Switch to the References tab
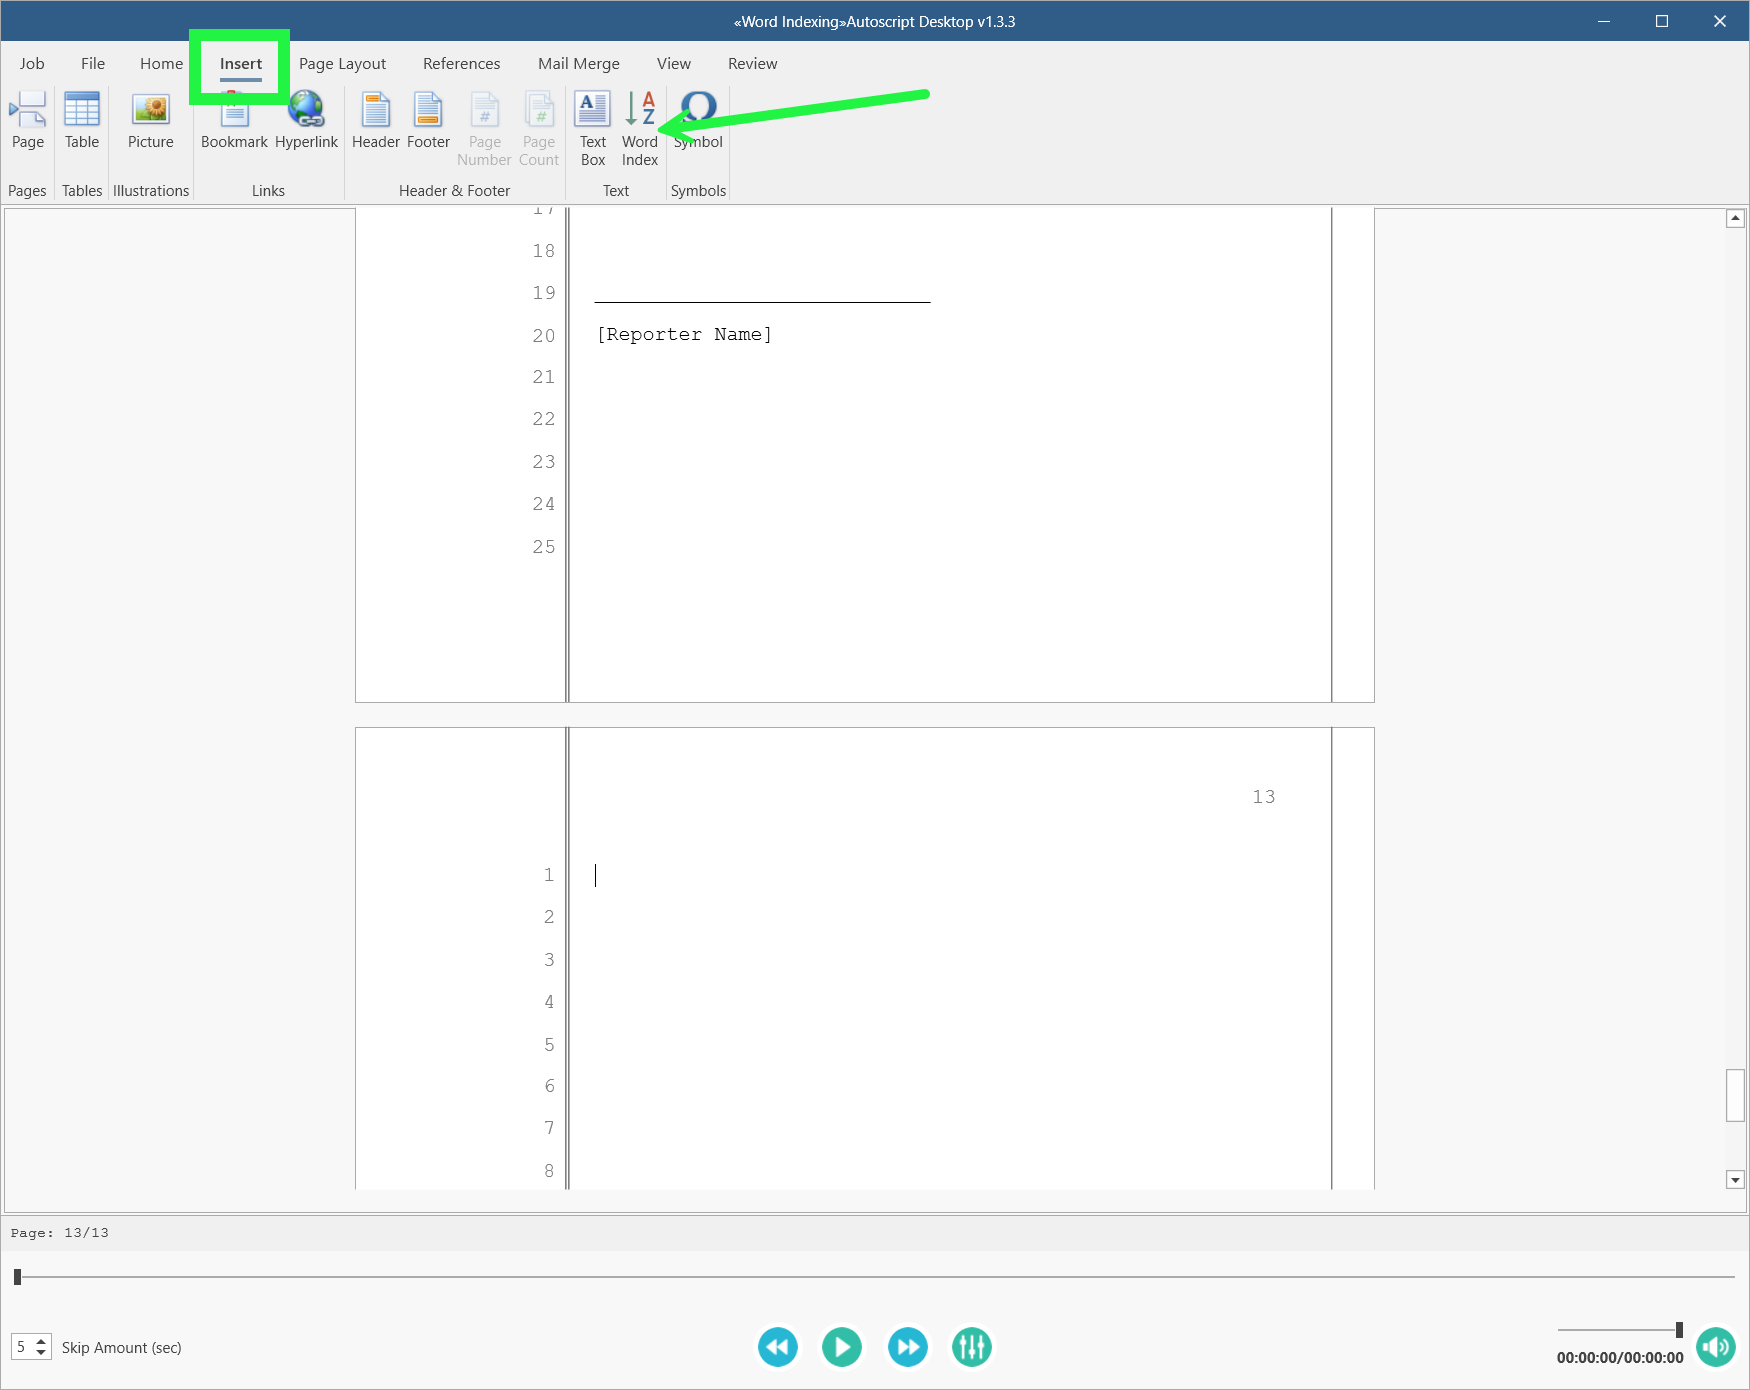This screenshot has width=1750, height=1390. [461, 64]
